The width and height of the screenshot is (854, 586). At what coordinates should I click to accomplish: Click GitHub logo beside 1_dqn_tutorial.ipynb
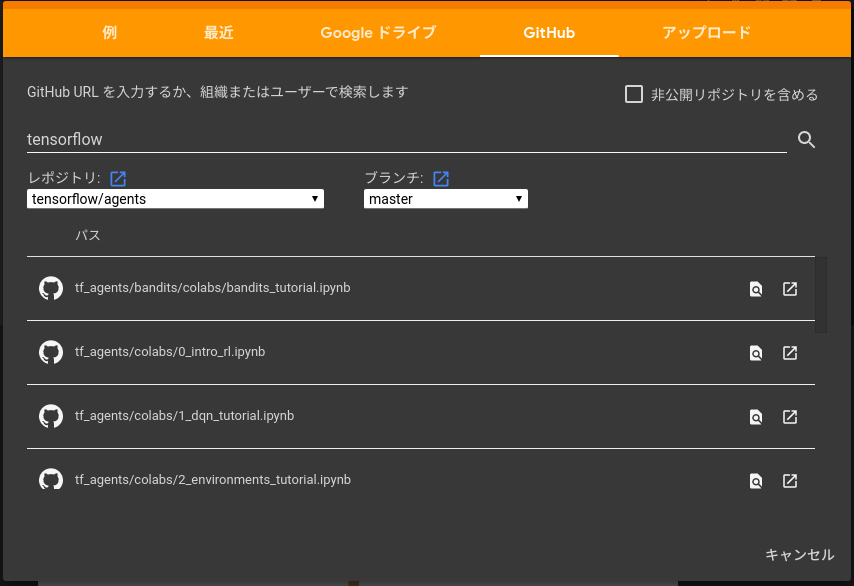tap(51, 416)
